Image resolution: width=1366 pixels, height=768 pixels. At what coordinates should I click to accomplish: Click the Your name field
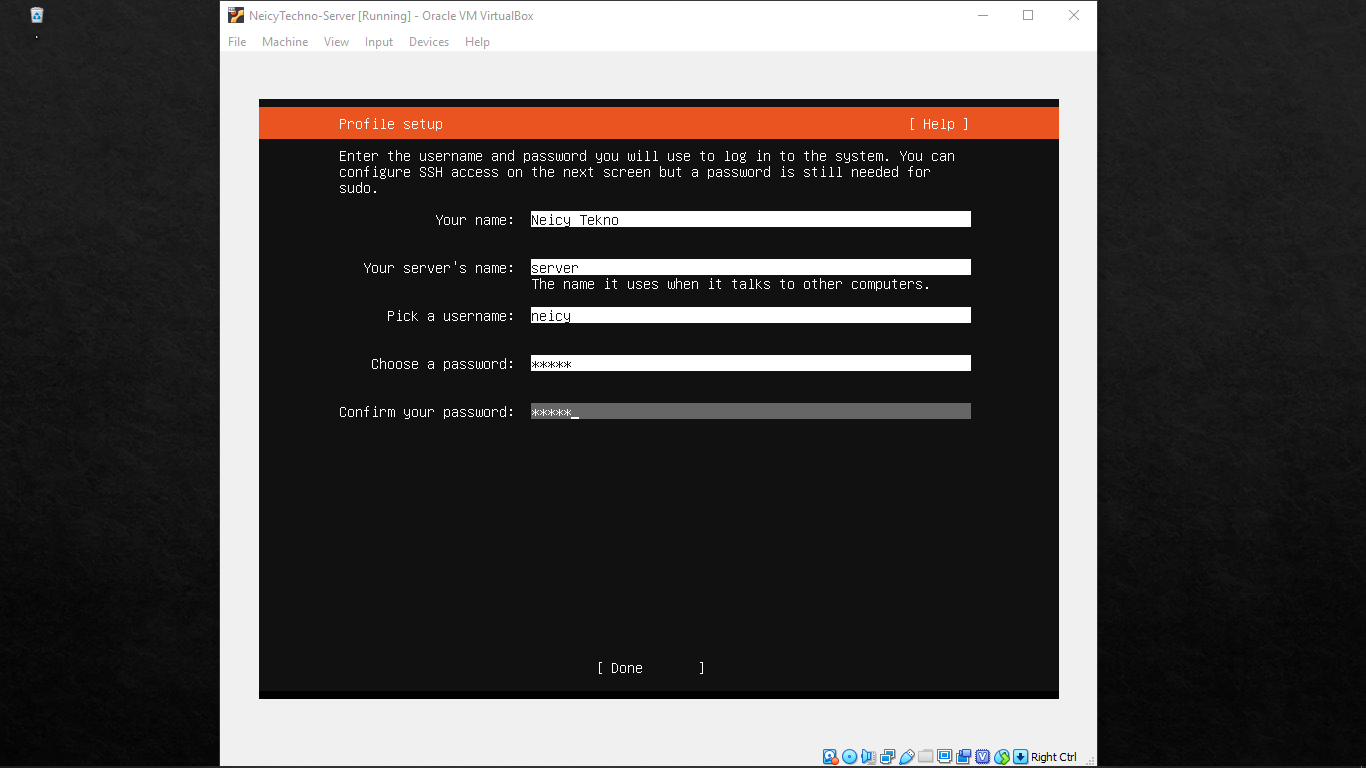(x=751, y=219)
